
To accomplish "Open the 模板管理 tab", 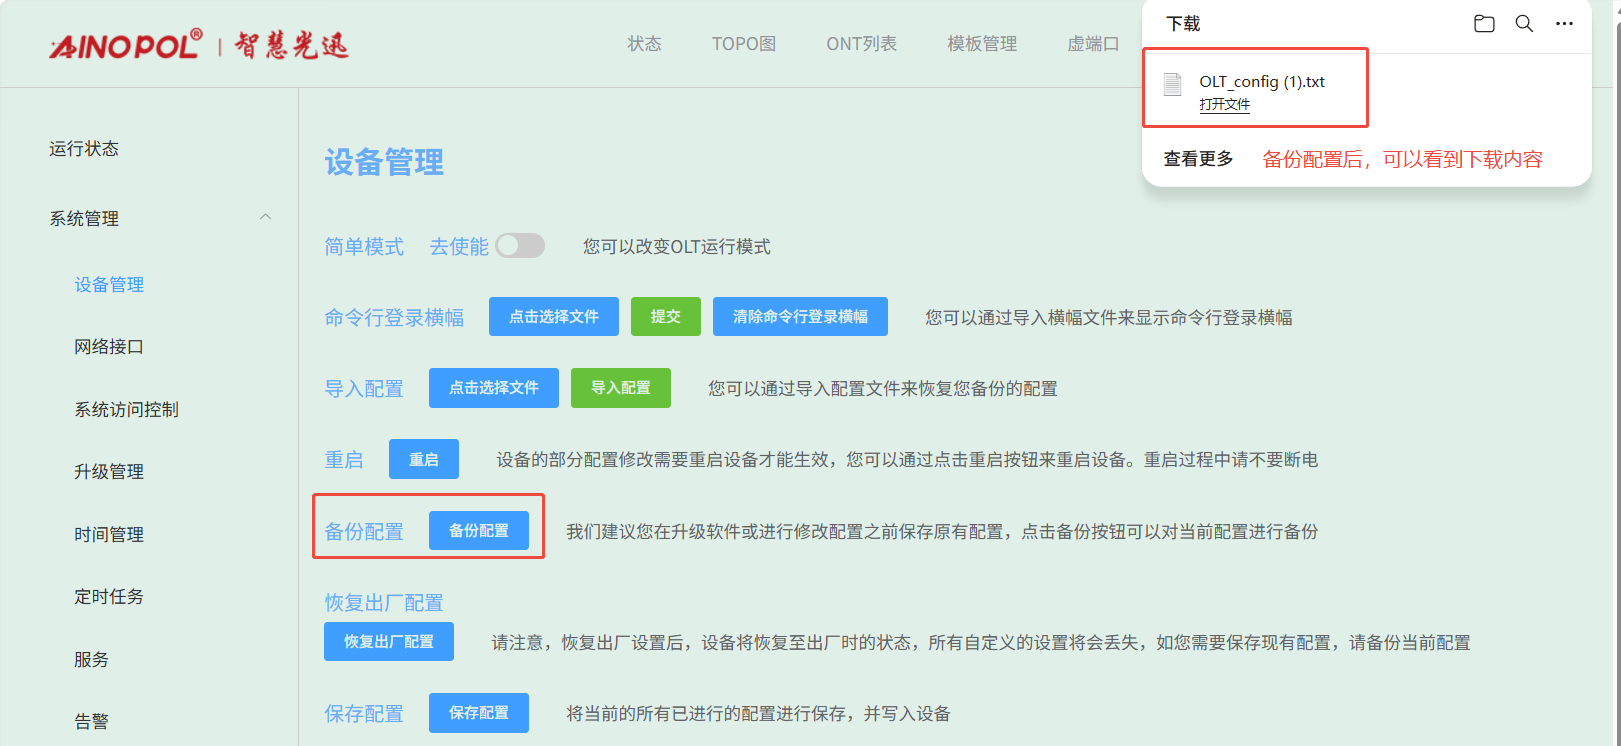I will coord(982,44).
